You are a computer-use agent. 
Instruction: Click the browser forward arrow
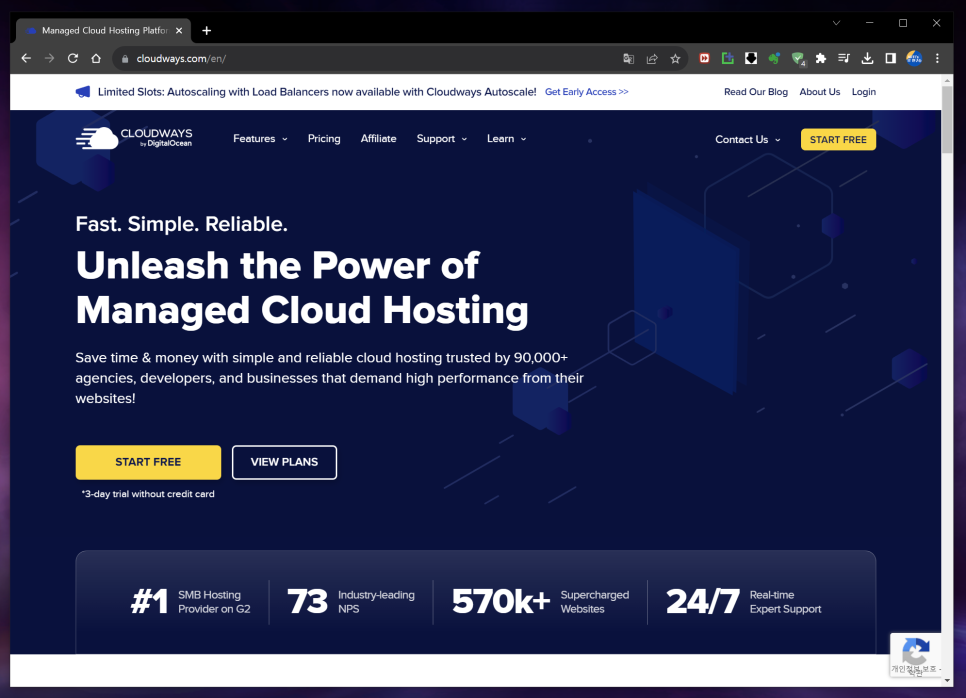[x=49, y=59]
